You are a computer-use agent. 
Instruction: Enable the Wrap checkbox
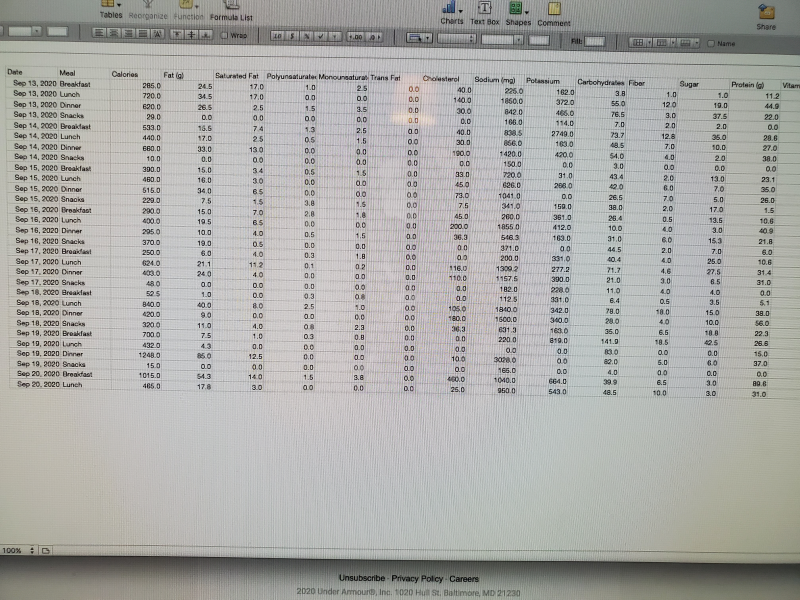(x=225, y=36)
